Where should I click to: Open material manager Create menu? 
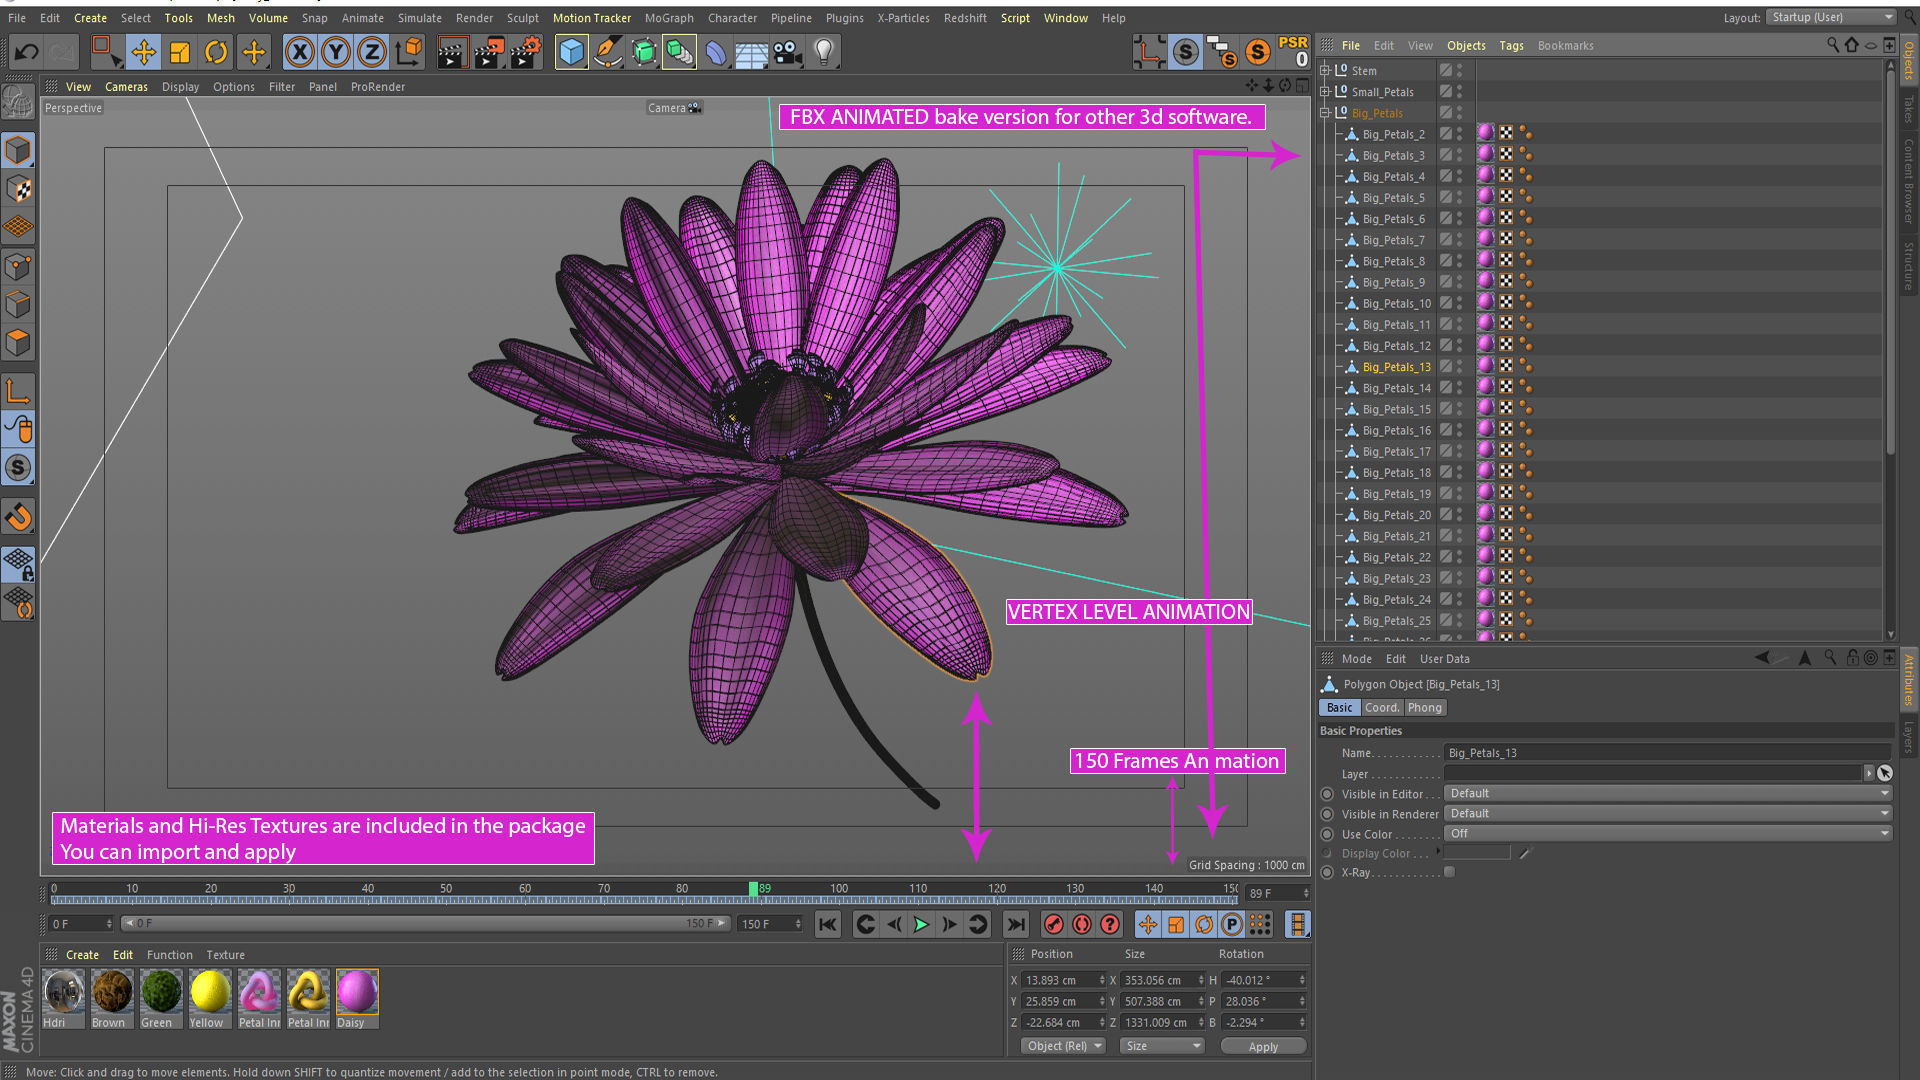click(x=82, y=955)
